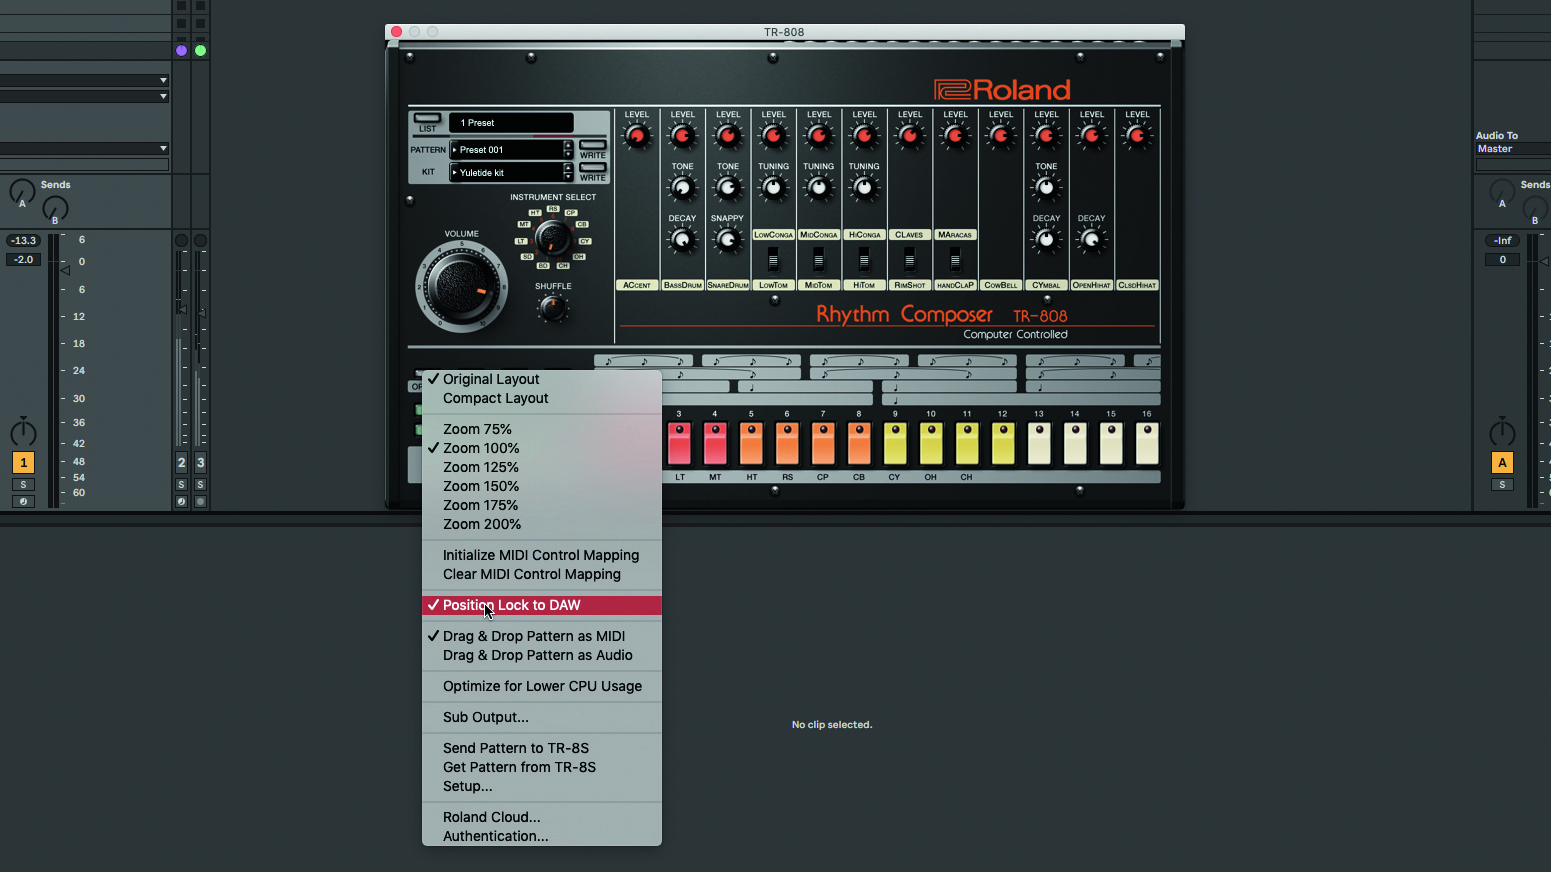
Task: Click the BassDrum DECAY knob
Action: point(683,239)
